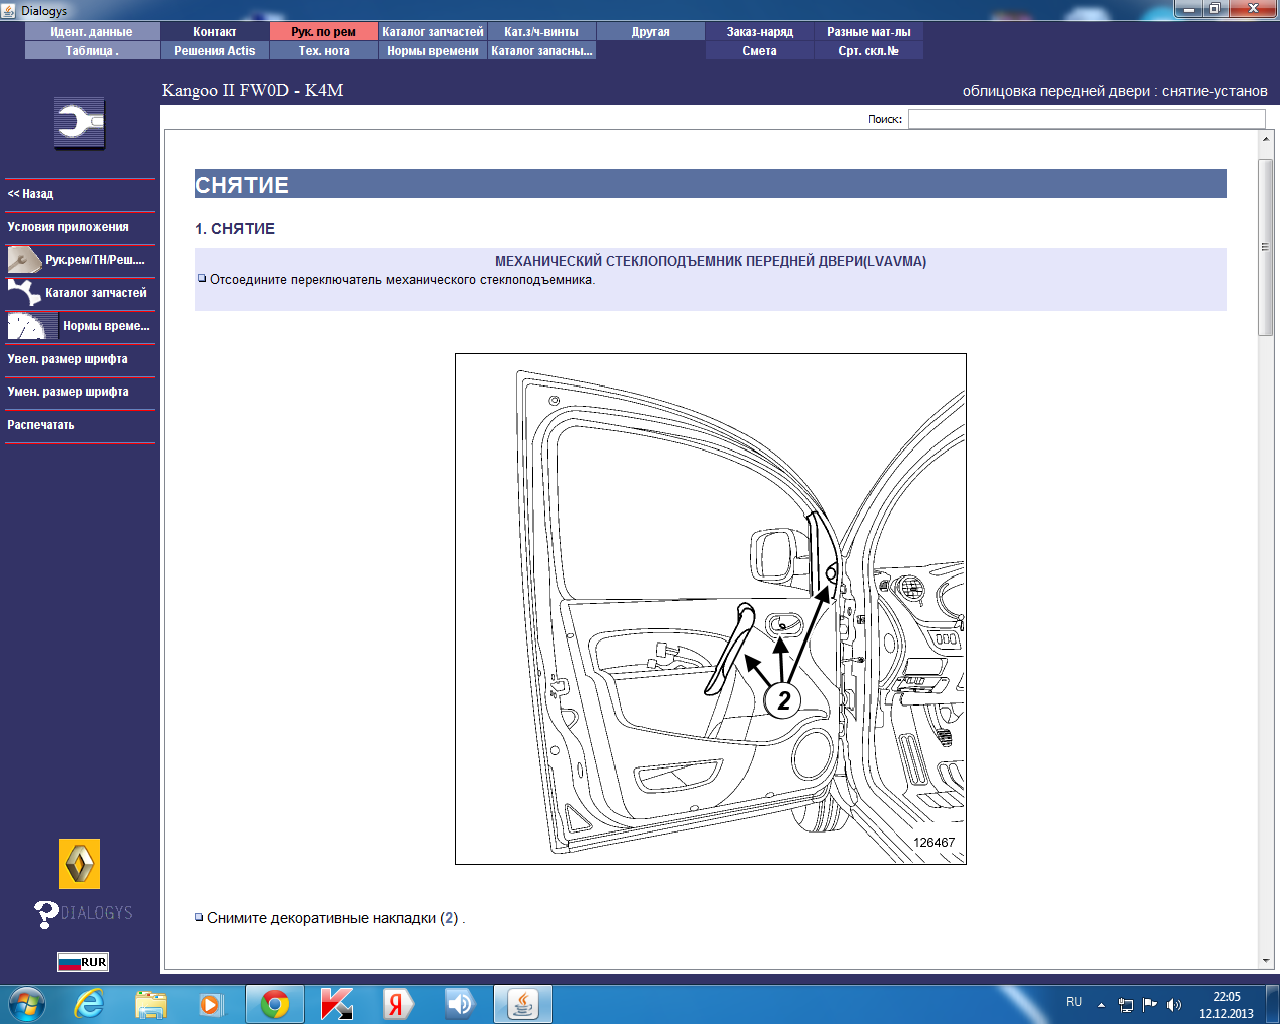Open Смета menu item

click(760, 51)
